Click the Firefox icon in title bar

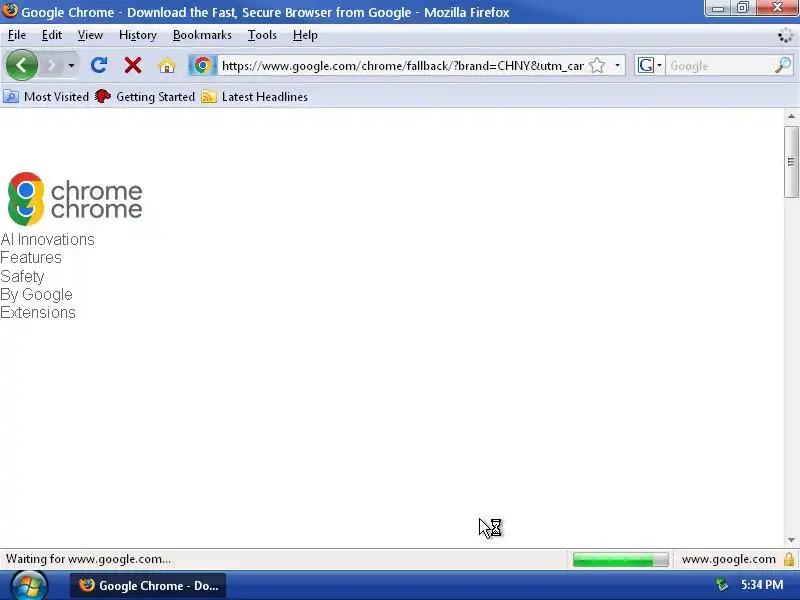click(10, 11)
